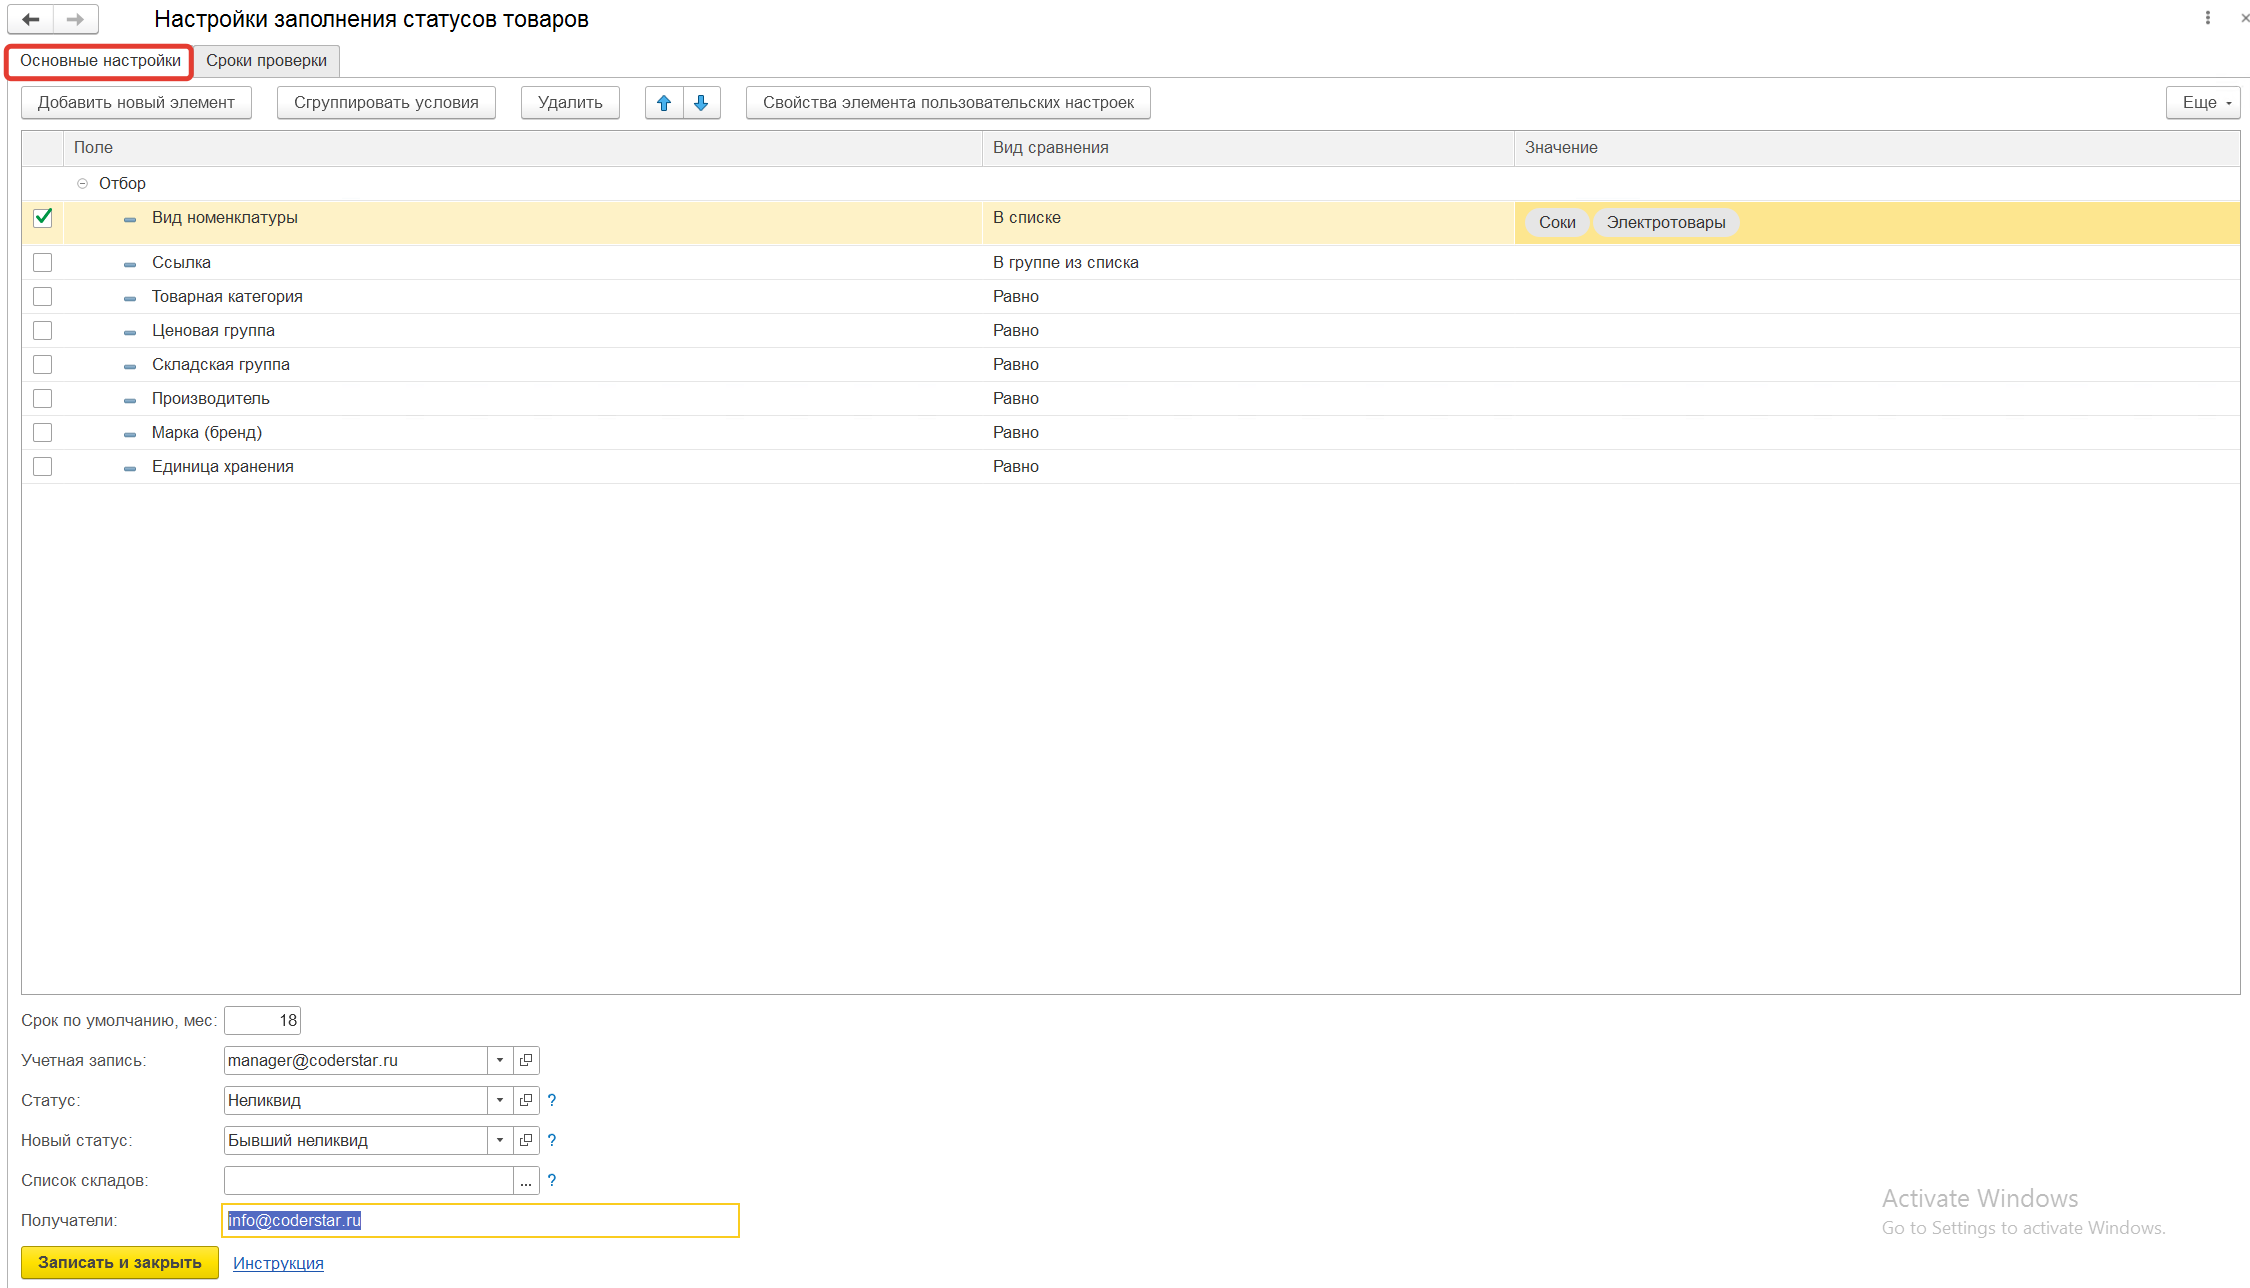Collapse the Отбор tree group
This screenshot has width=2250, height=1288.
click(83, 183)
